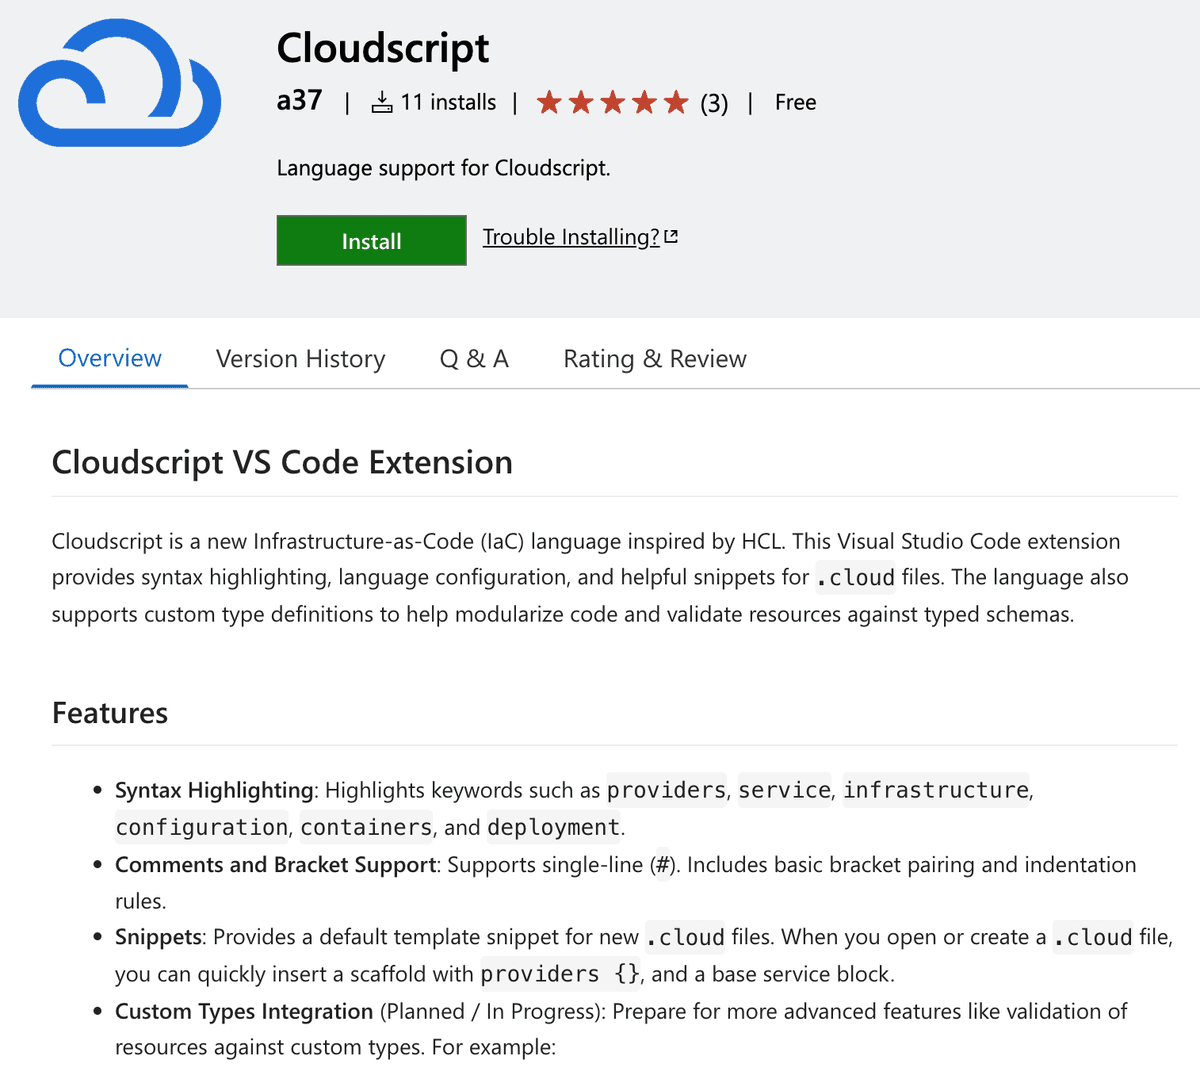Open publisher a37 link
The width and height of the screenshot is (1200, 1080).
[x=300, y=101]
